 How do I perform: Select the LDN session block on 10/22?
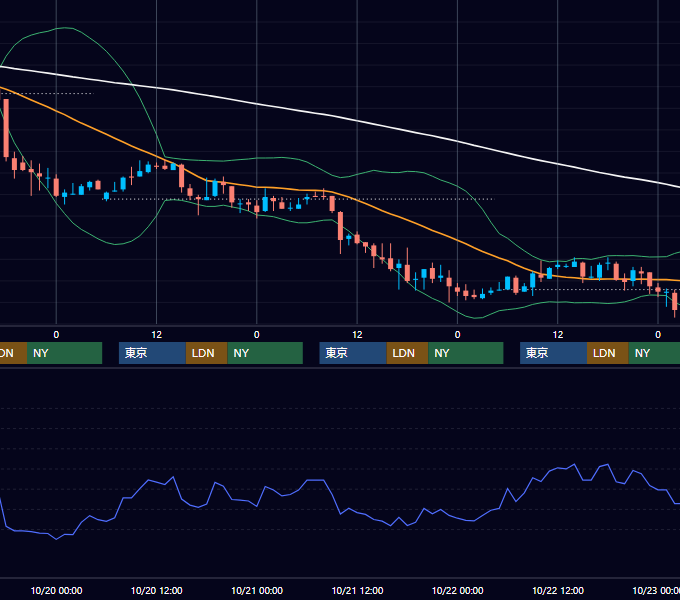608,353
